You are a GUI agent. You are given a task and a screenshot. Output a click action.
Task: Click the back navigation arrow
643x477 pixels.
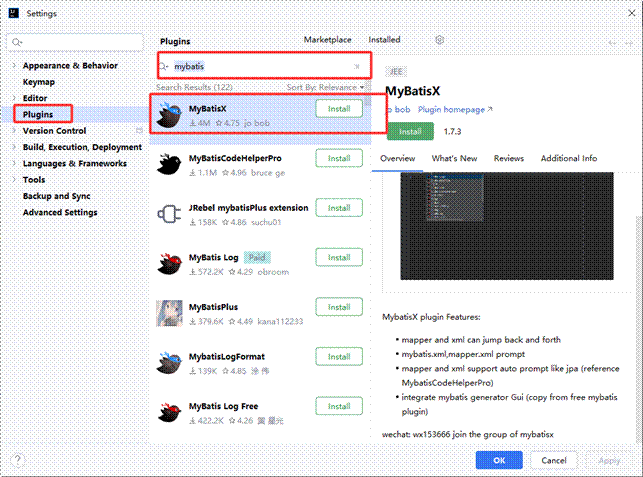[x=613, y=43]
